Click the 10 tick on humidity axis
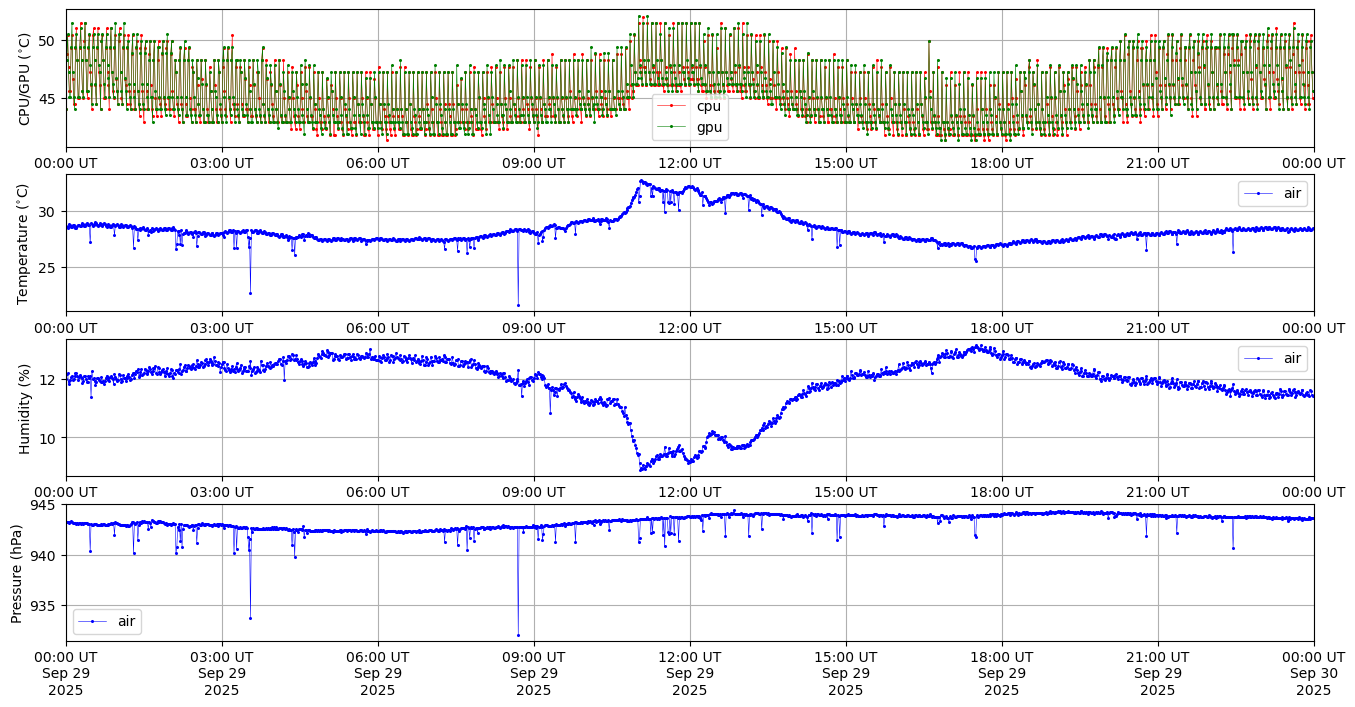Viewport: 1355px width, 707px height. tap(47, 438)
